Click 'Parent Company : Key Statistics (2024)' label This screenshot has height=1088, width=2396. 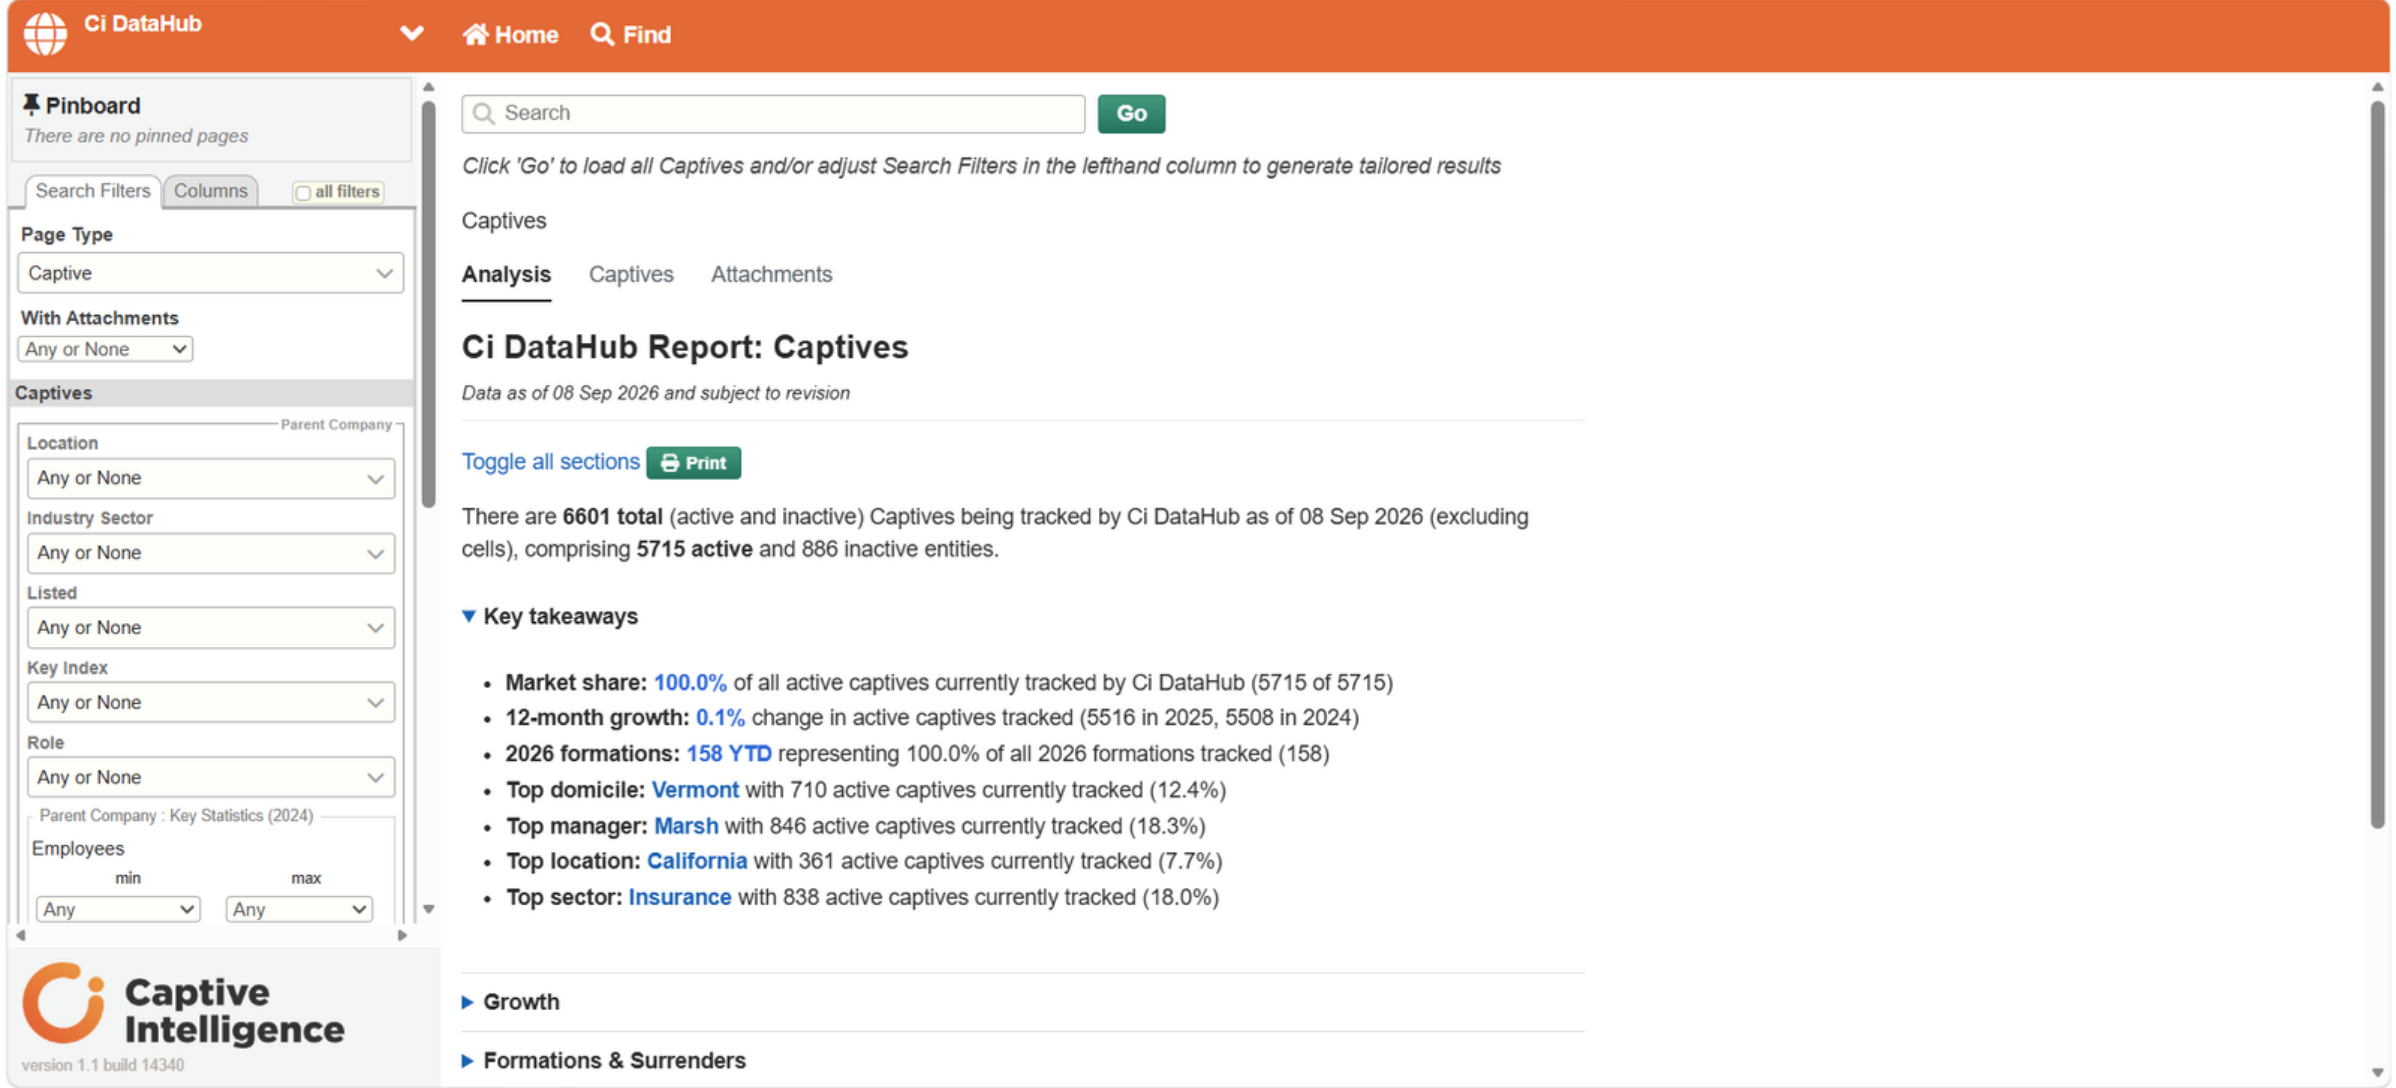click(176, 816)
